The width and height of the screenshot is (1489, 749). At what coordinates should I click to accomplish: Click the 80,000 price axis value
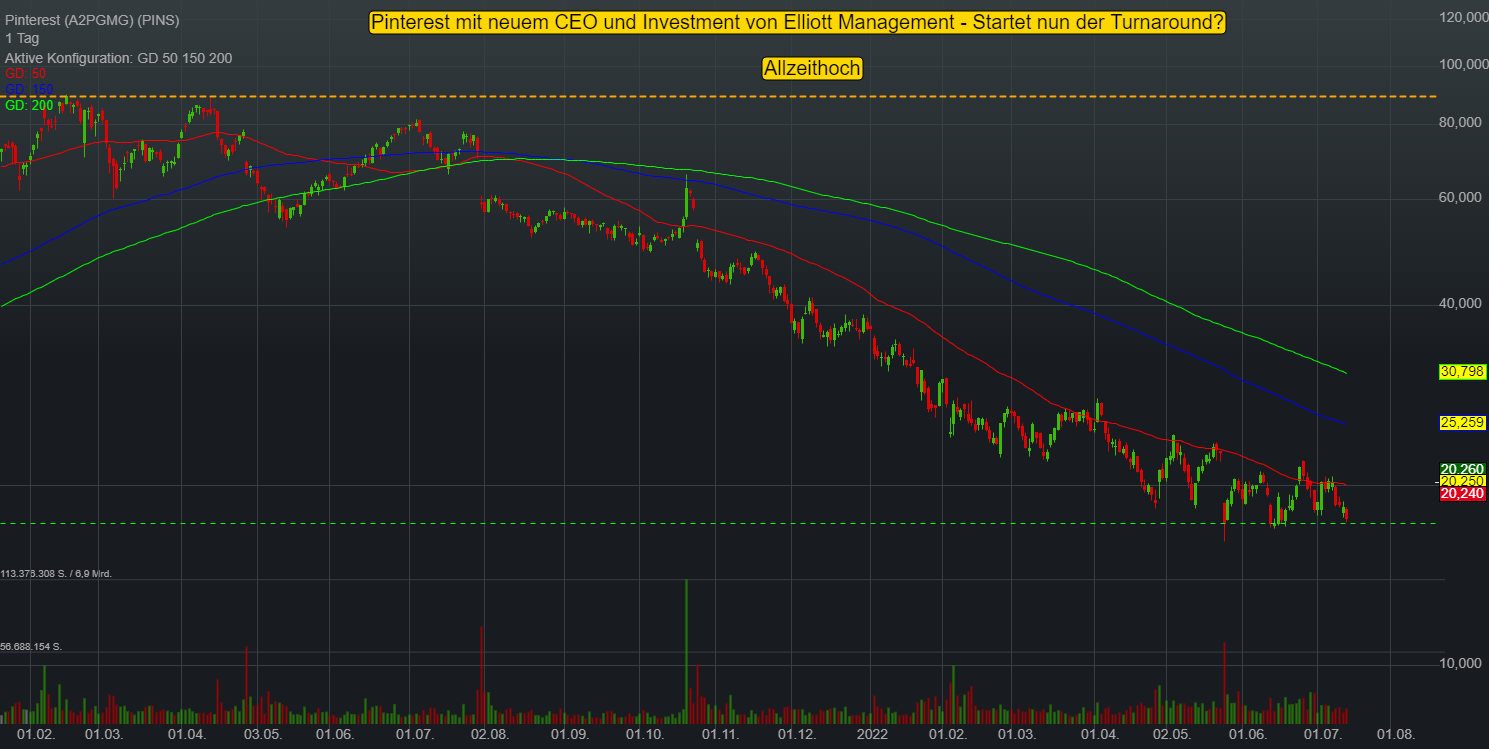(x=1461, y=122)
